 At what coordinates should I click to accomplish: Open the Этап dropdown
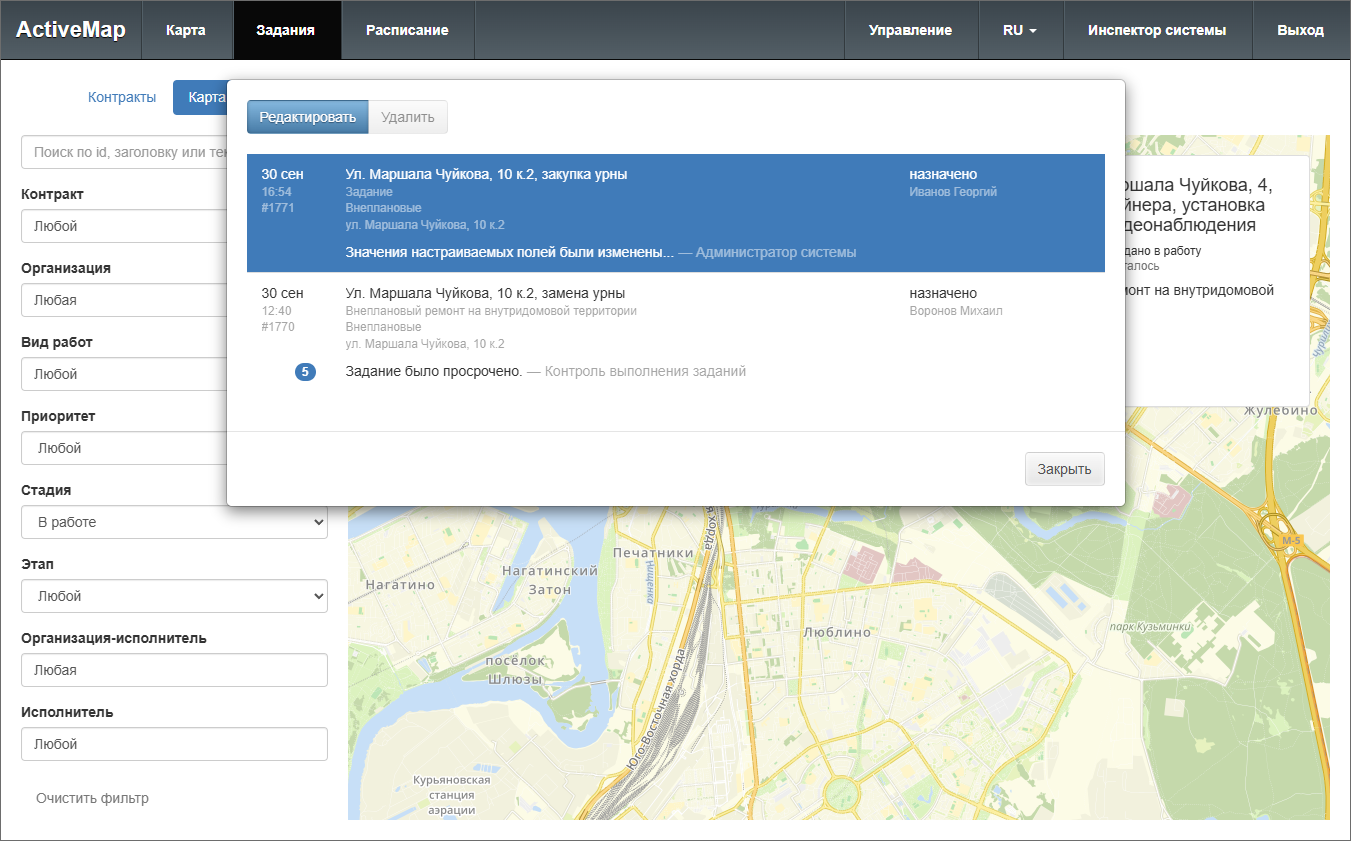pyautogui.click(x=174, y=596)
